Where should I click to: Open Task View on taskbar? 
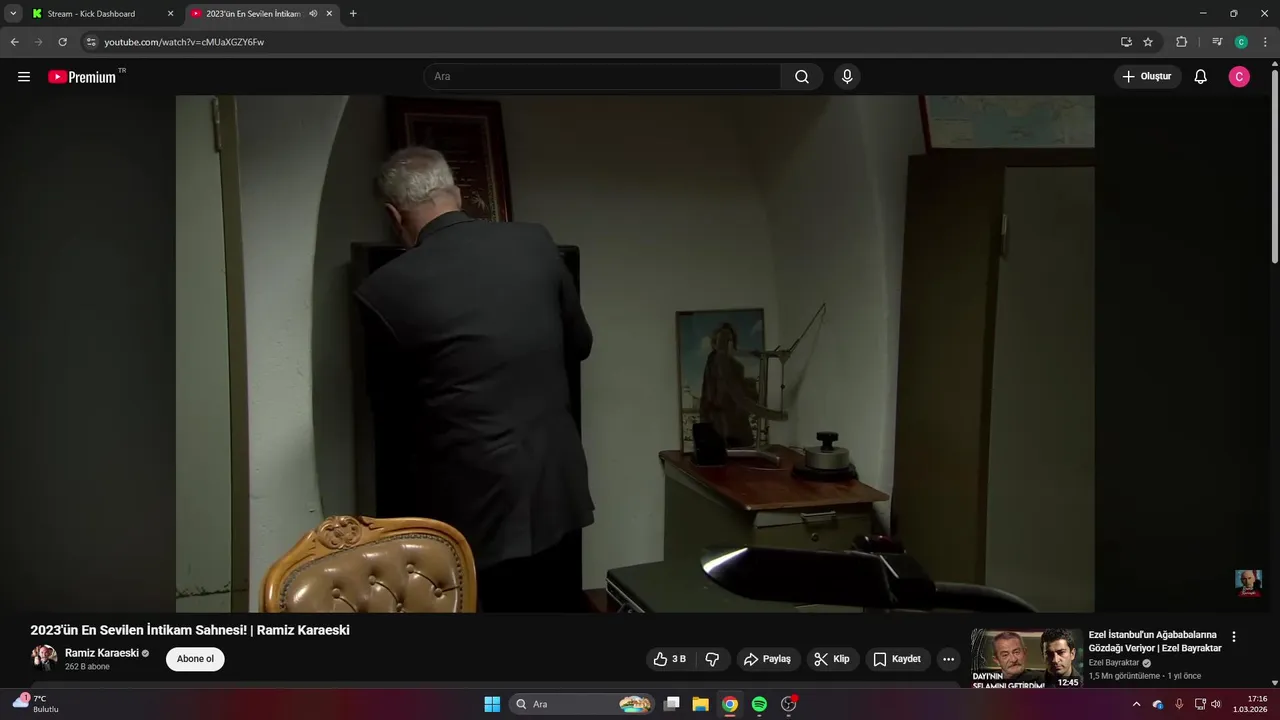coord(672,704)
